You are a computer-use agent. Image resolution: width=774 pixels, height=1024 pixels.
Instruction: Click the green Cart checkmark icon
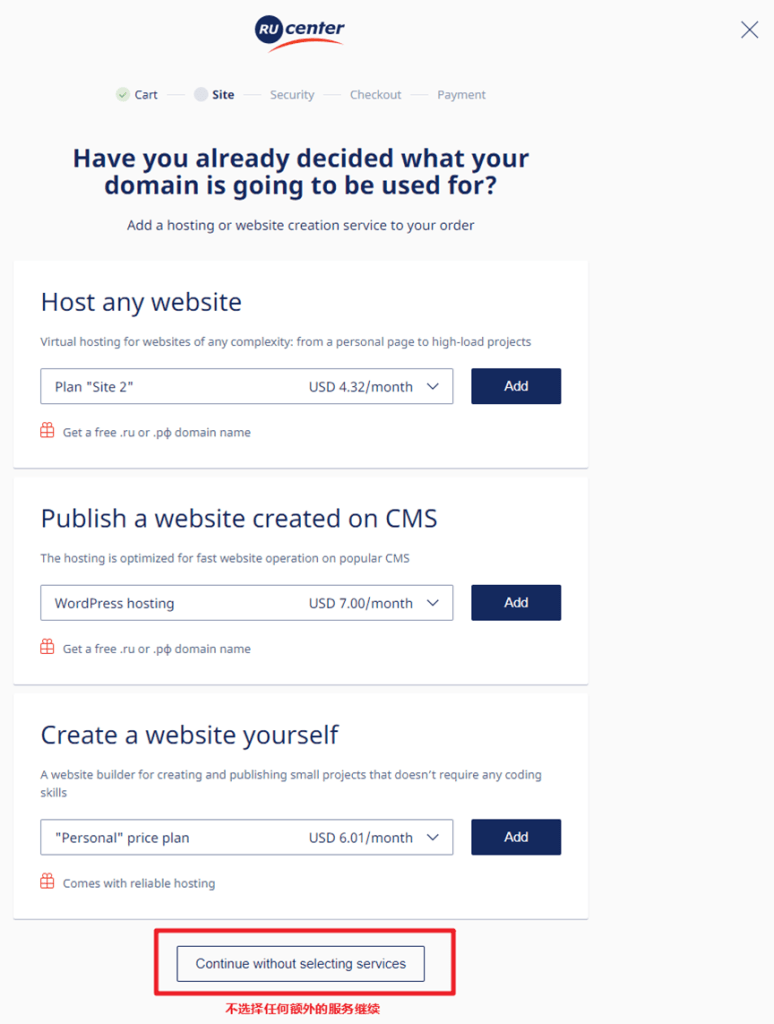click(123, 95)
